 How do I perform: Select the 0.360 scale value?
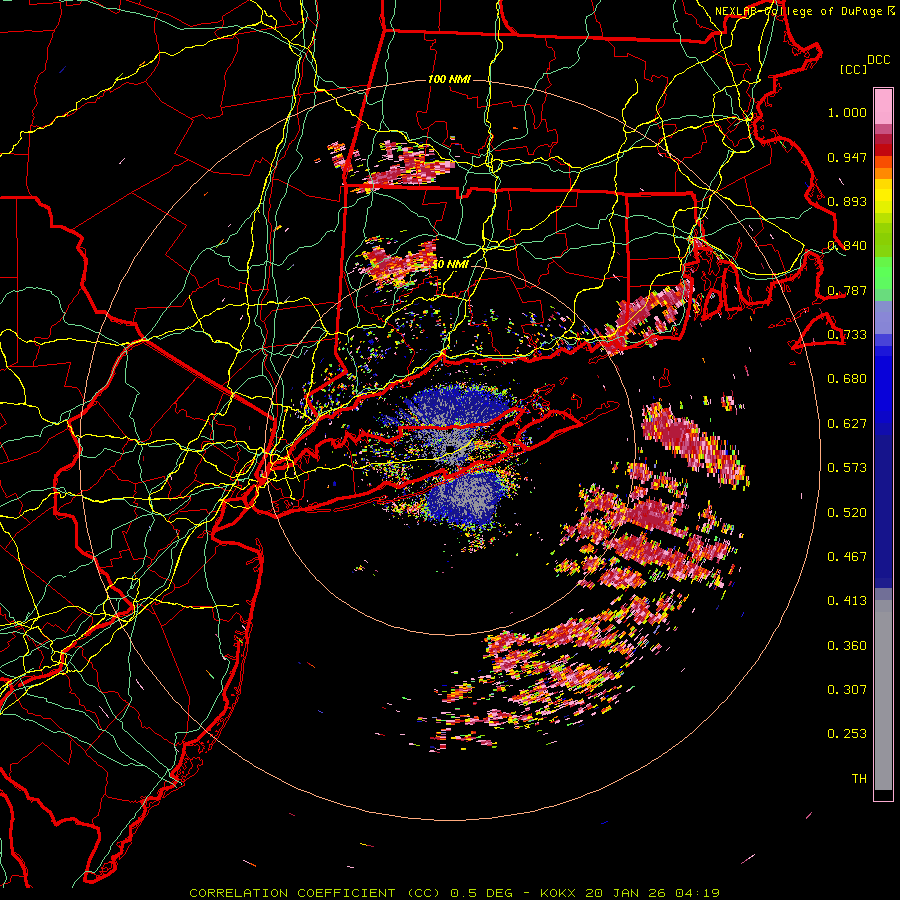[847, 646]
